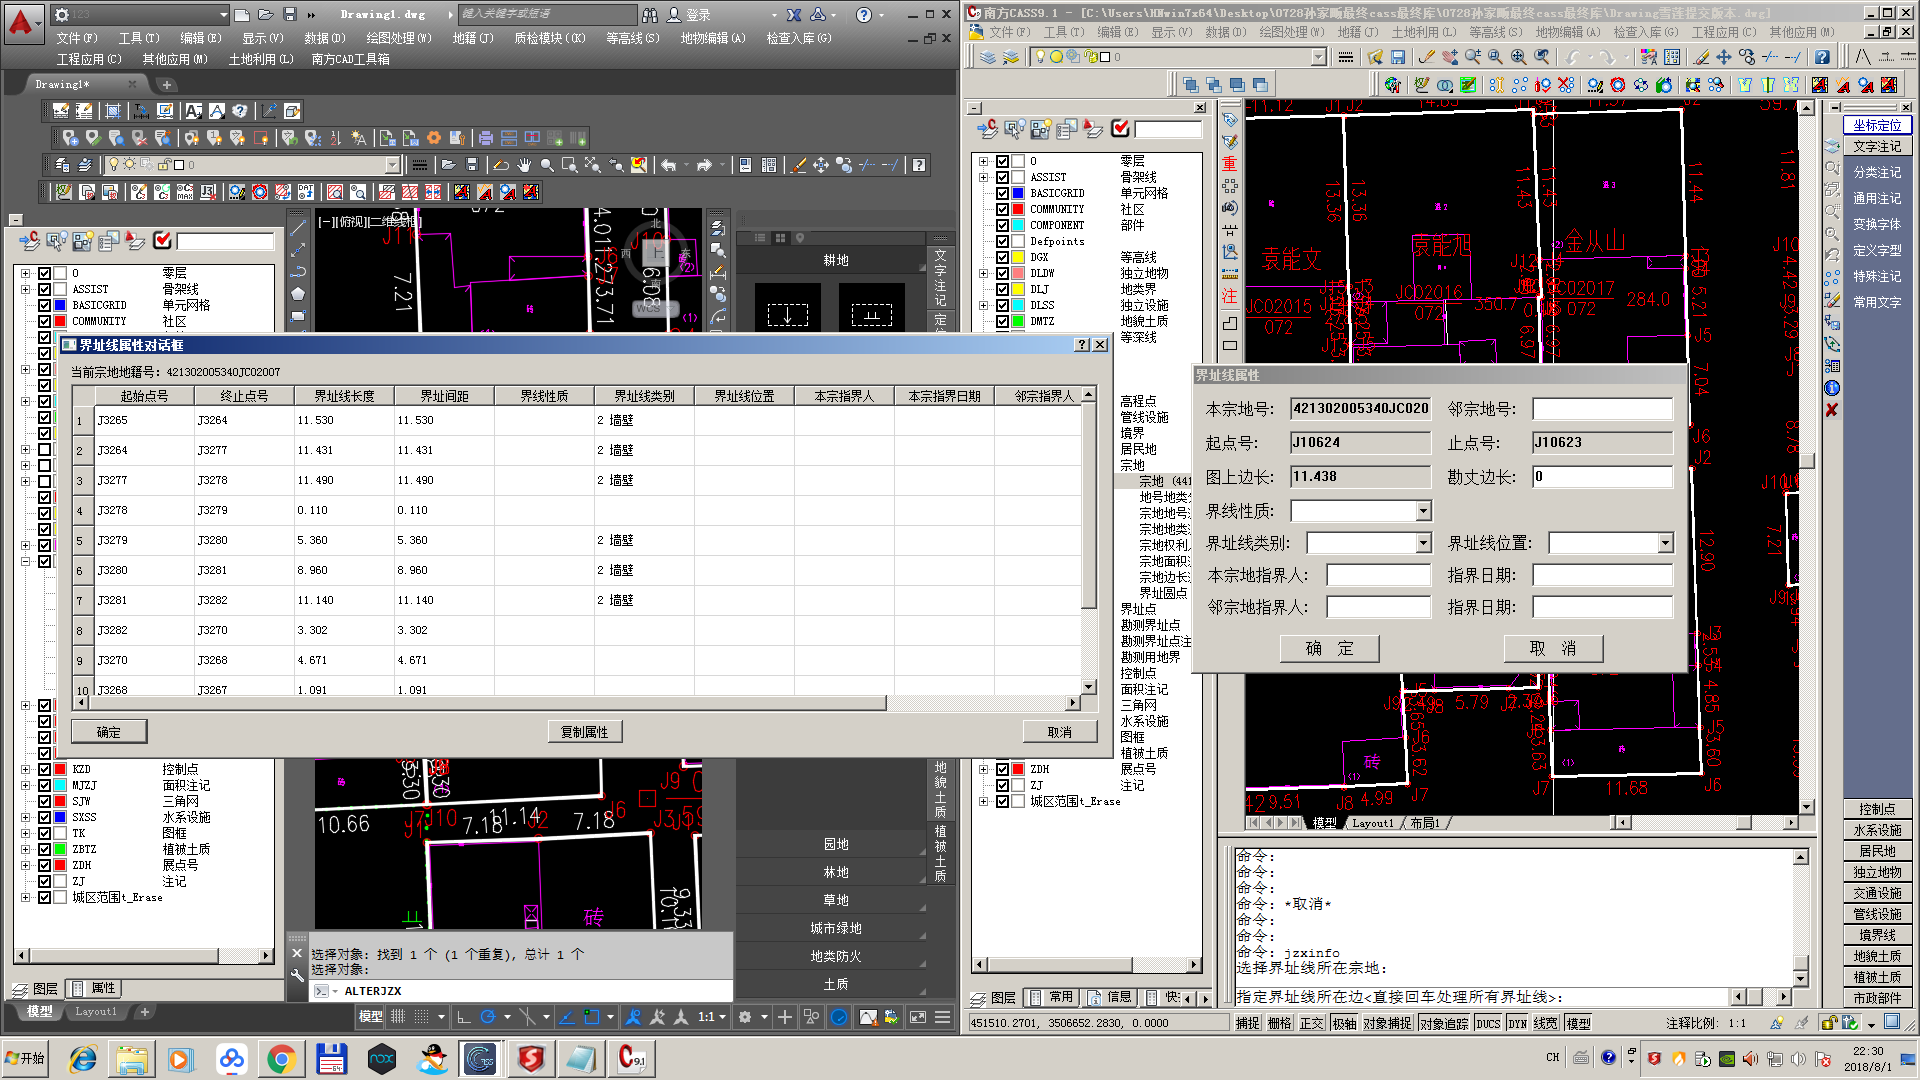Toggle Defpoints layer checkbox in right CASS panel
The image size is (1920, 1080).
[x=1002, y=241]
